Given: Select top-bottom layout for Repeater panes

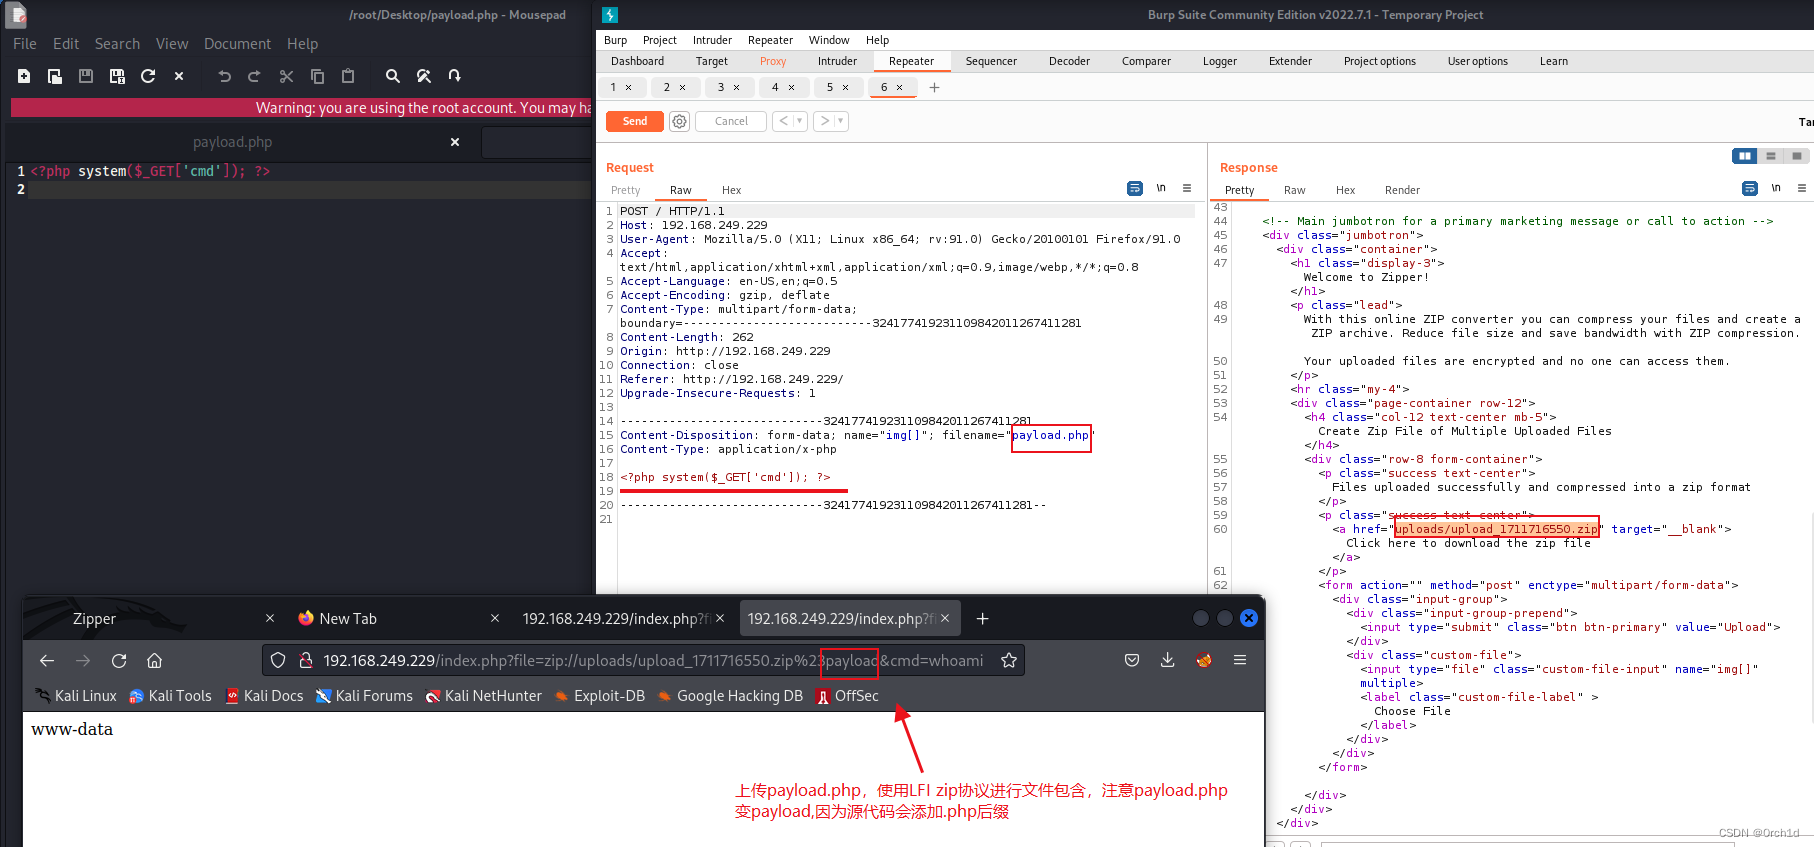Looking at the screenshot, I should click(x=1770, y=156).
